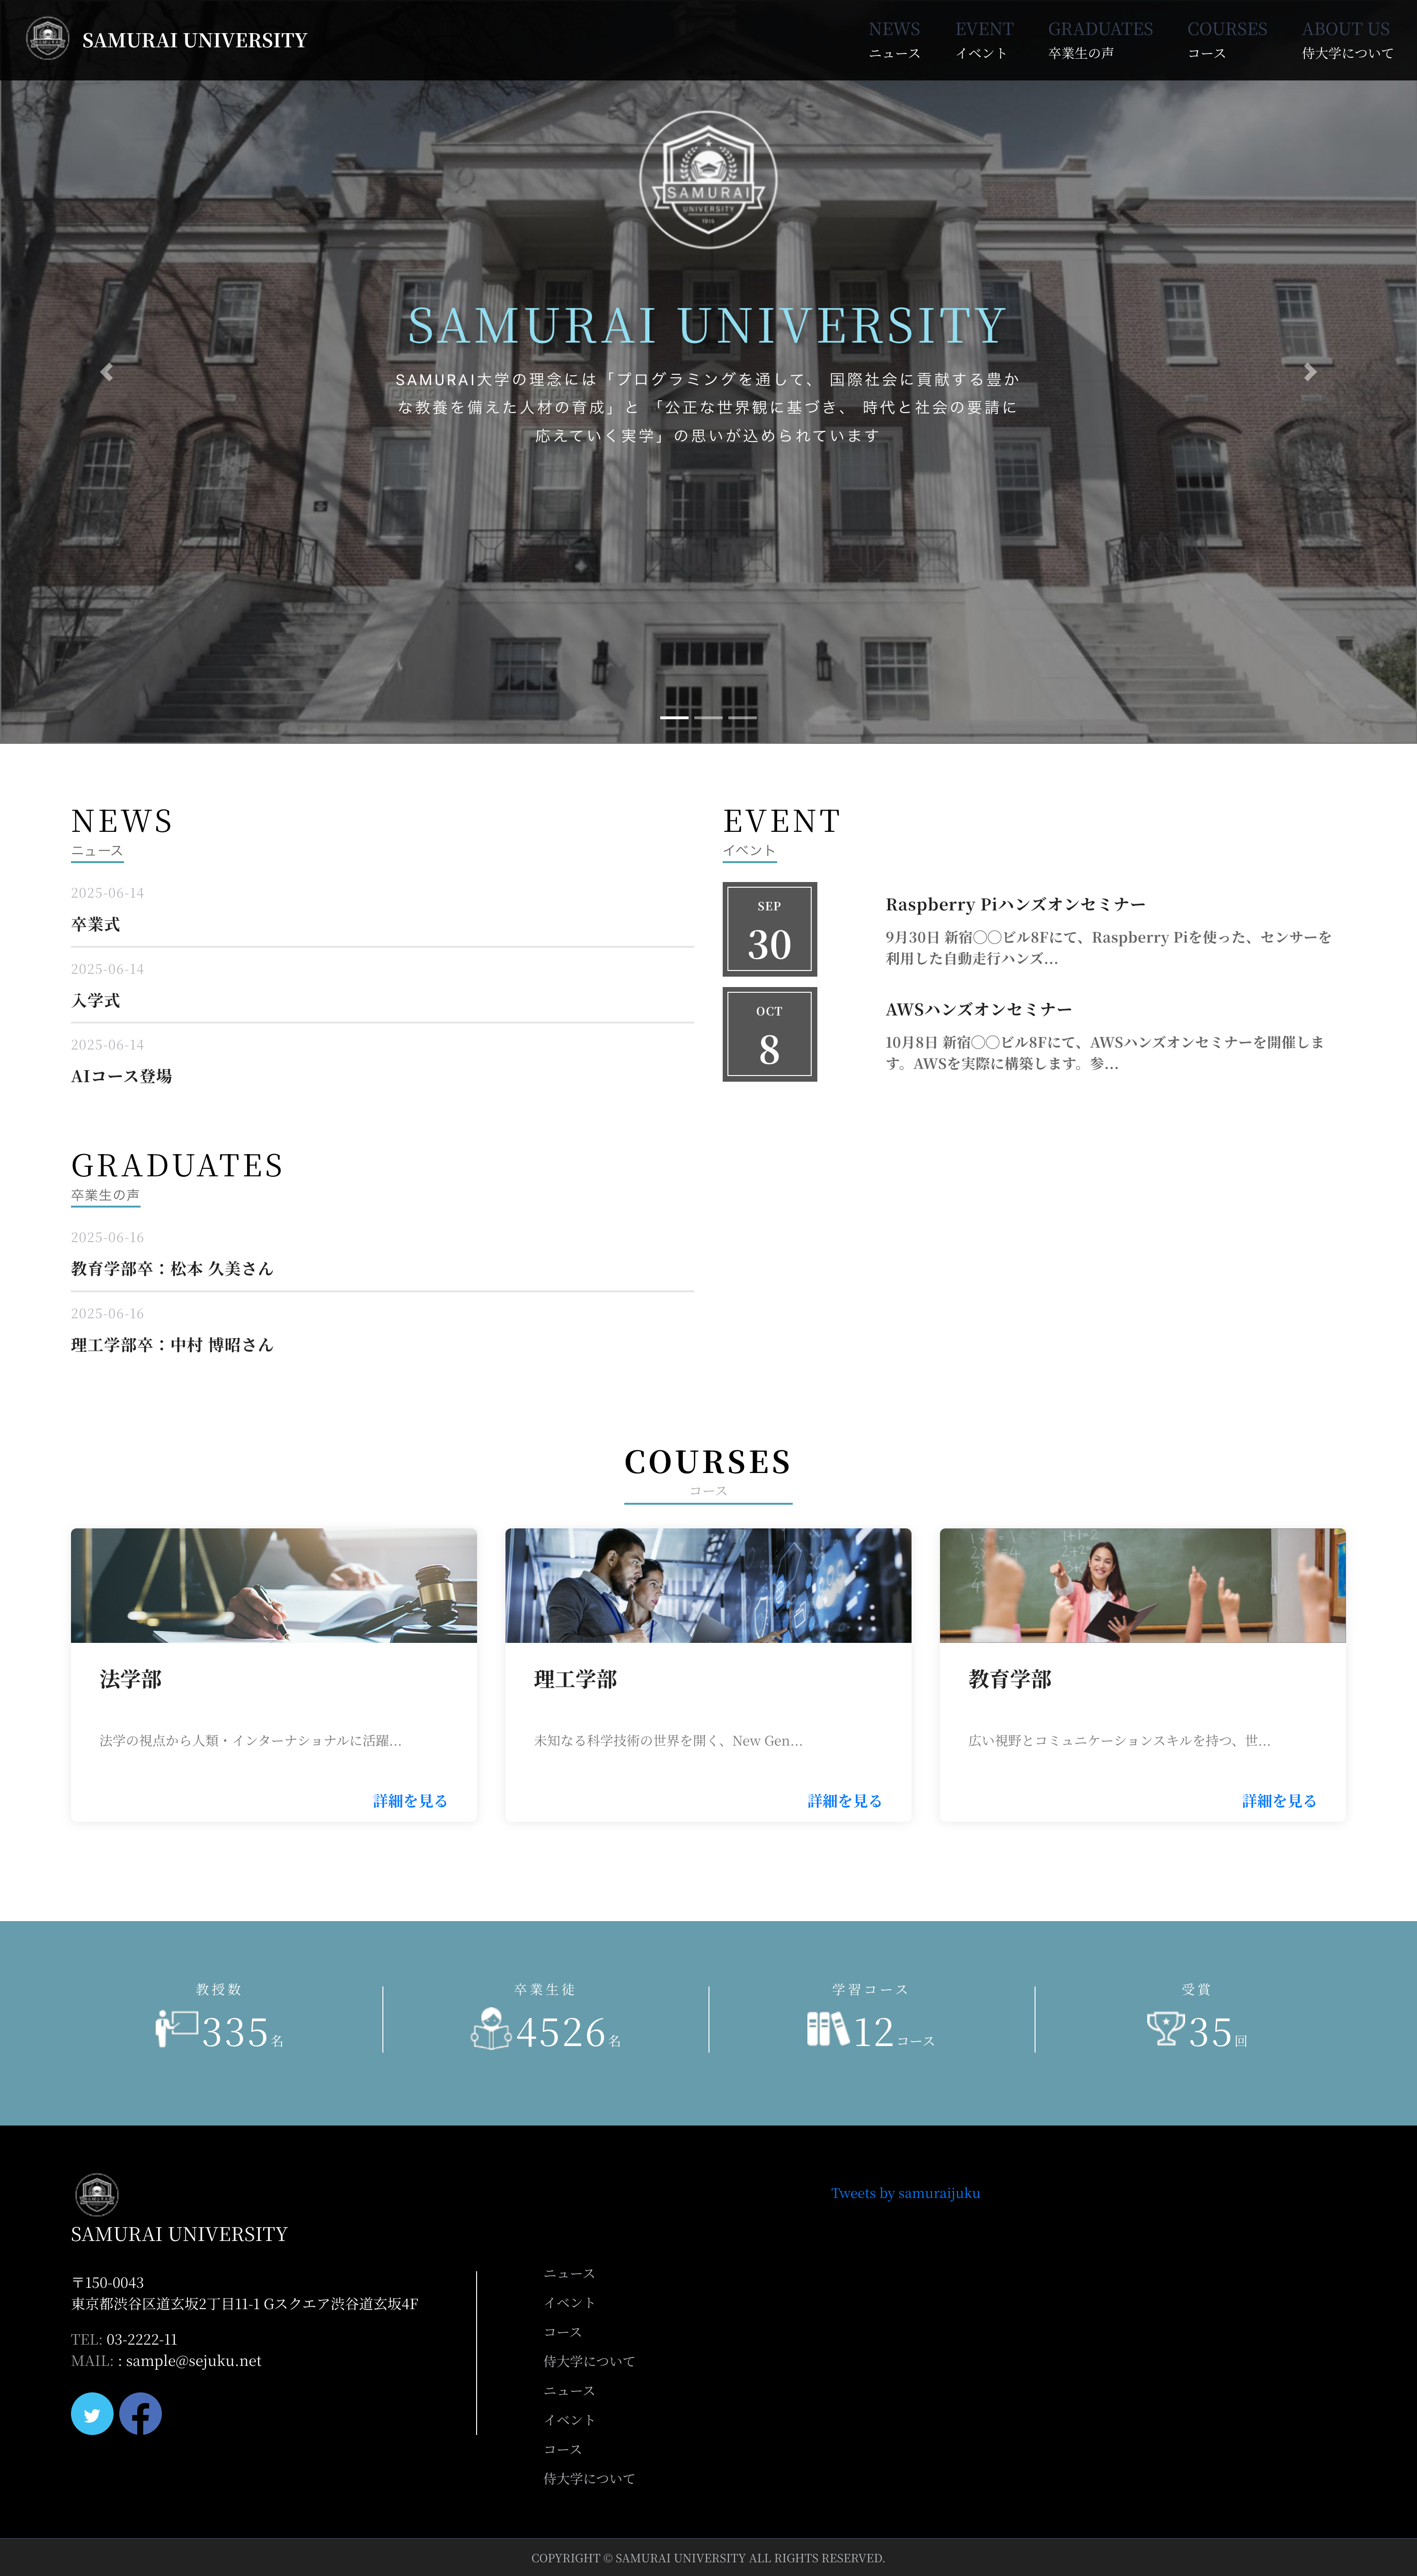Open the NEWS menu item in header
Screen dimensions: 1417x2576
(894, 40)
